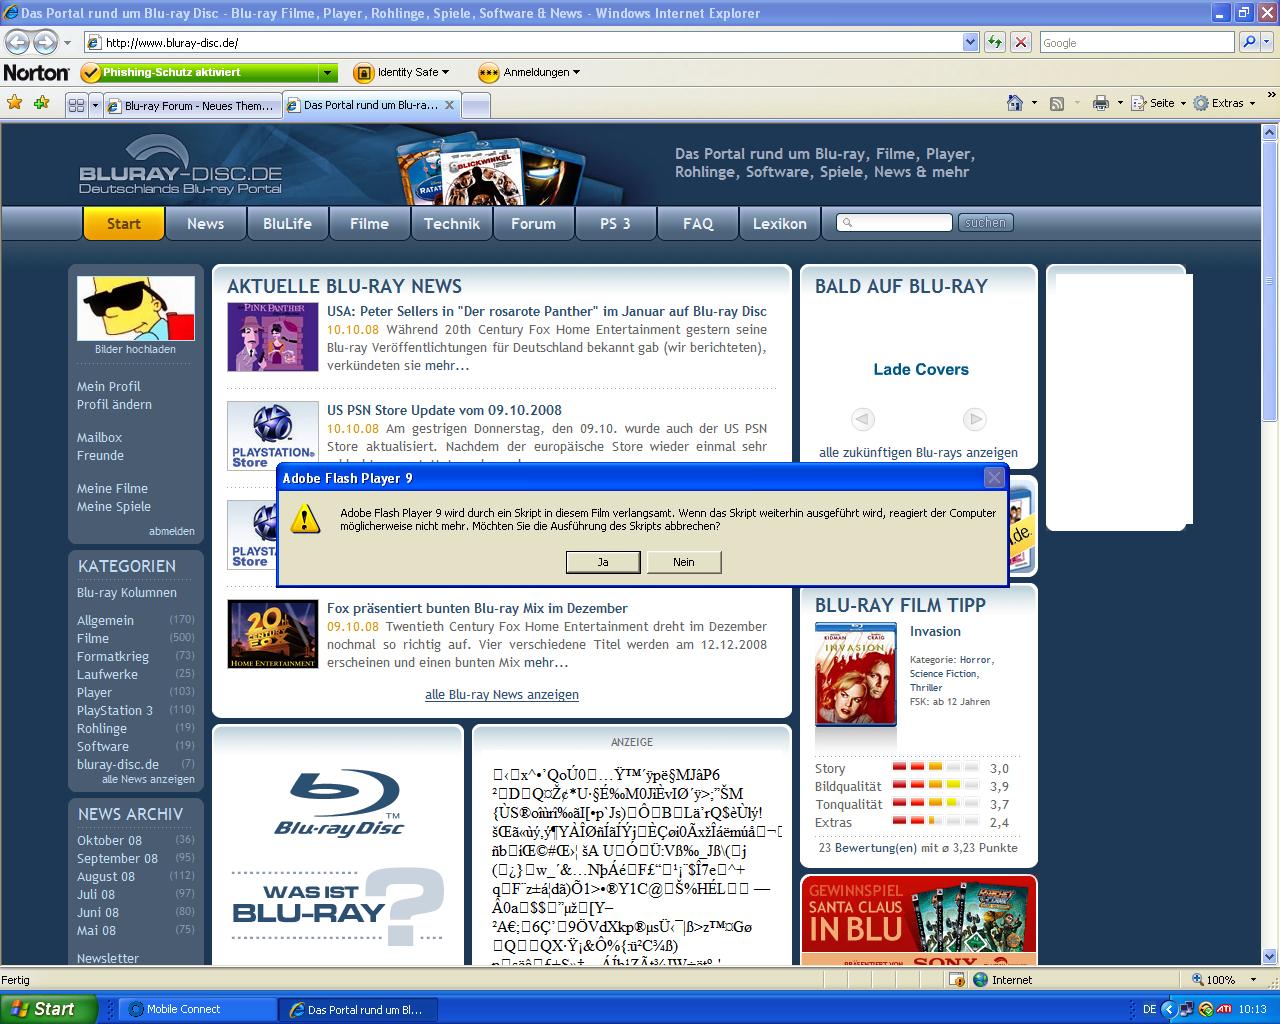The height and width of the screenshot is (1024, 1280).
Task: Click the Stop loading red X icon
Action: (x=1020, y=42)
